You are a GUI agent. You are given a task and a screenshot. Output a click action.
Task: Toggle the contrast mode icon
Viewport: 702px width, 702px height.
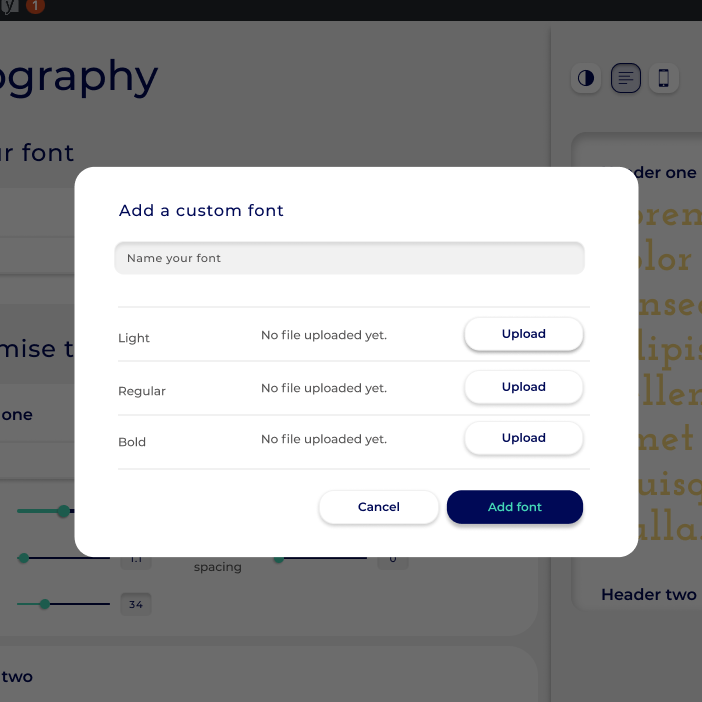click(x=586, y=78)
